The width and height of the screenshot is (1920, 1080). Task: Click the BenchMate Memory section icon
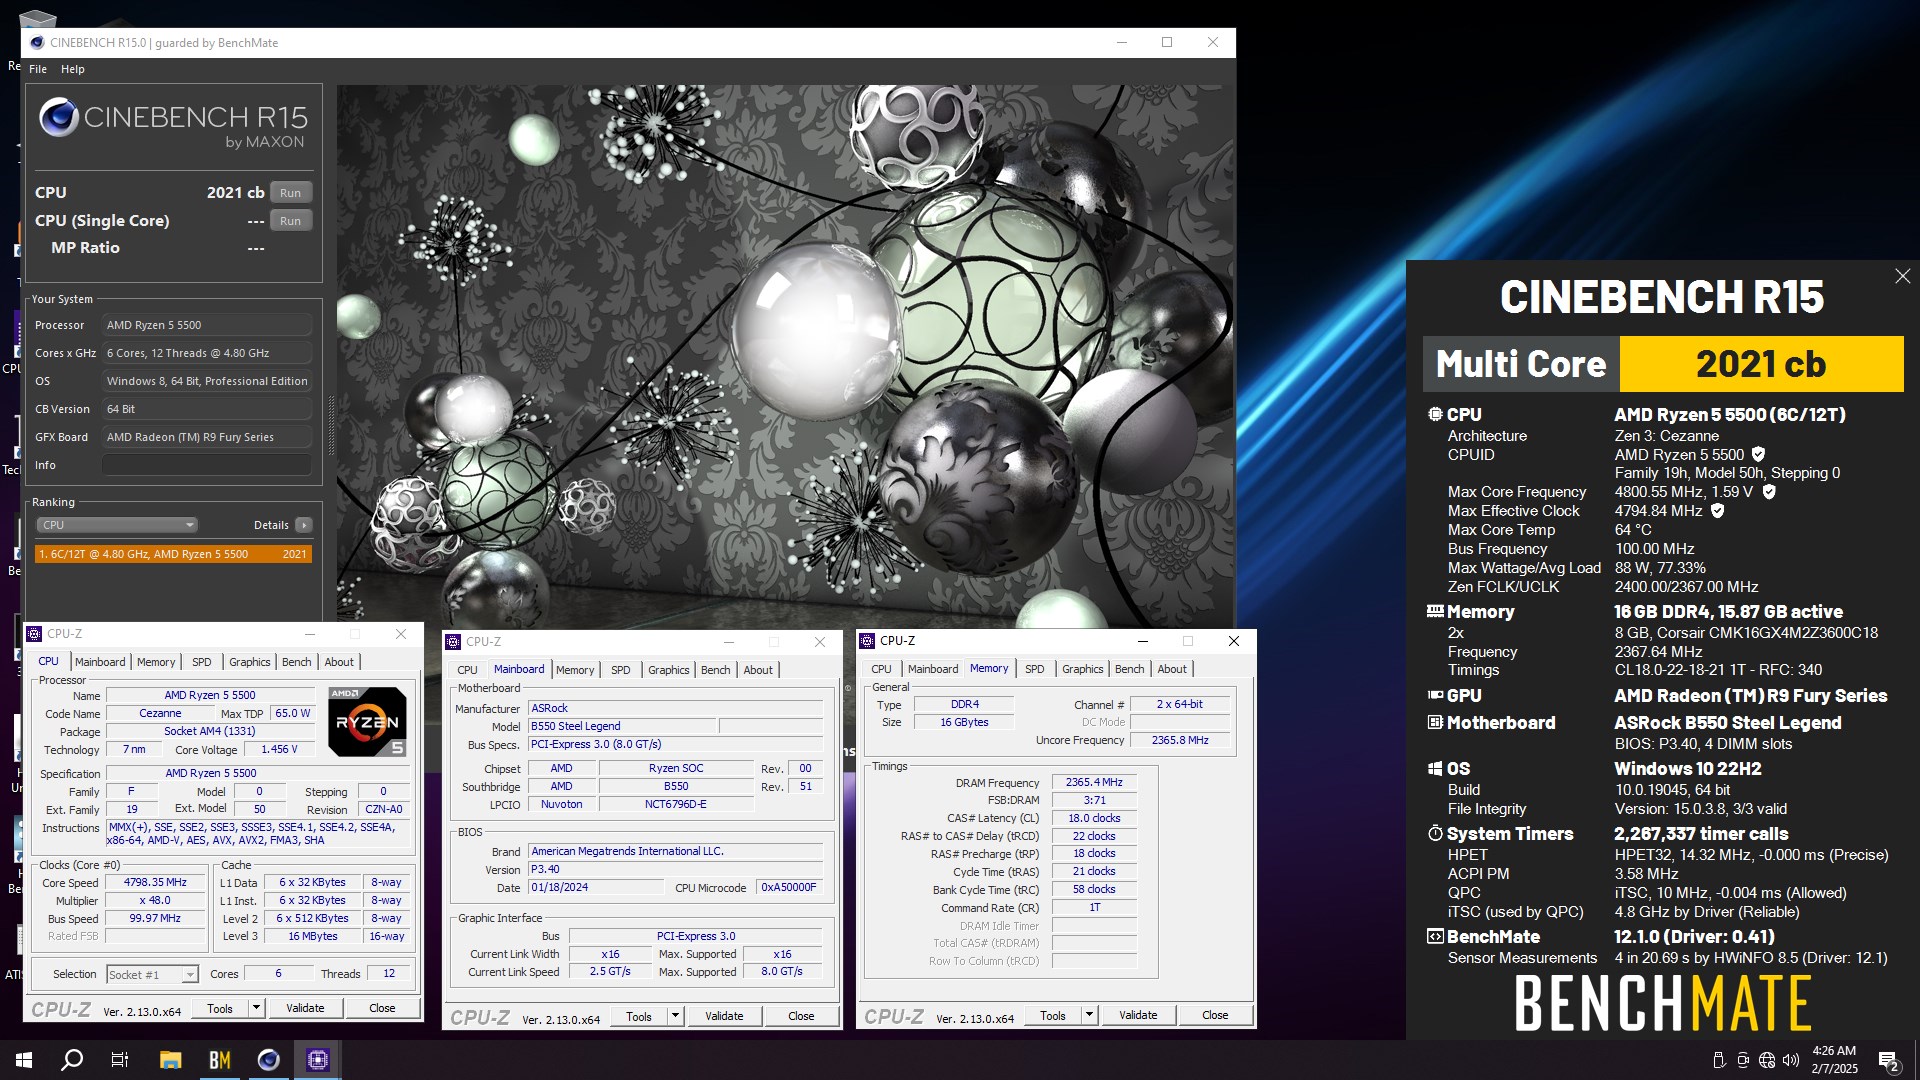tap(1435, 611)
